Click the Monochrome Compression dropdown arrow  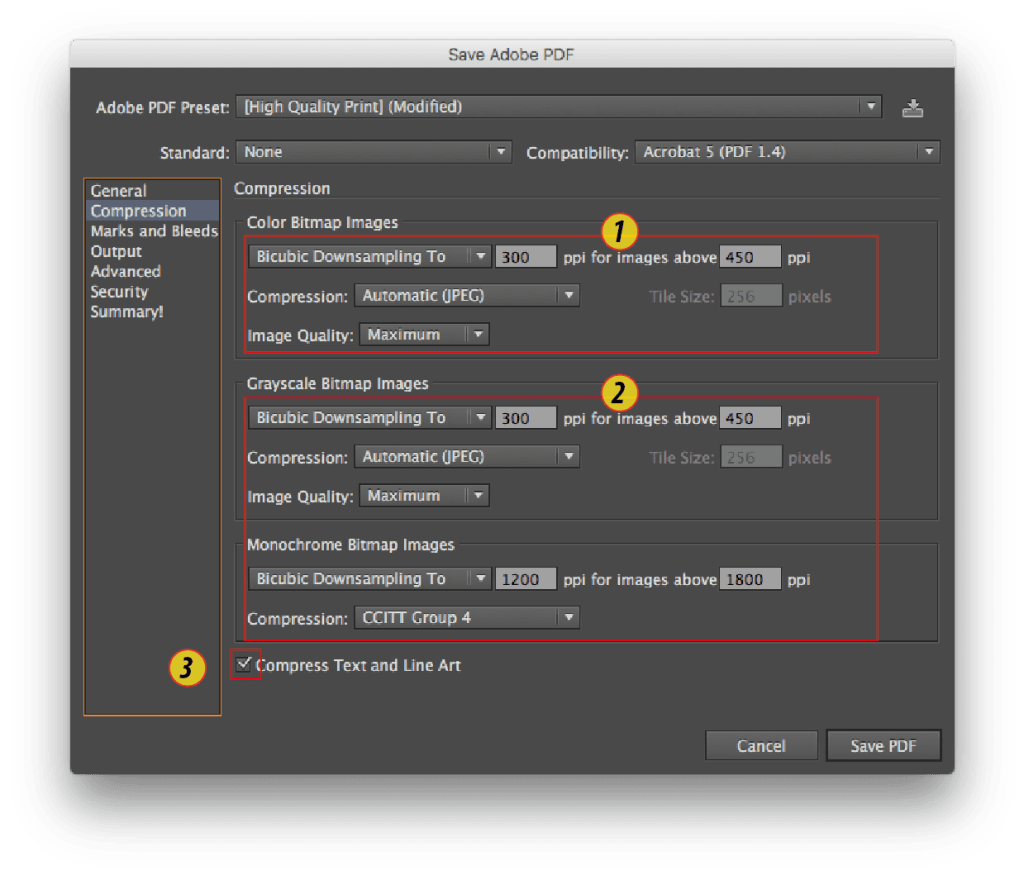point(570,617)
